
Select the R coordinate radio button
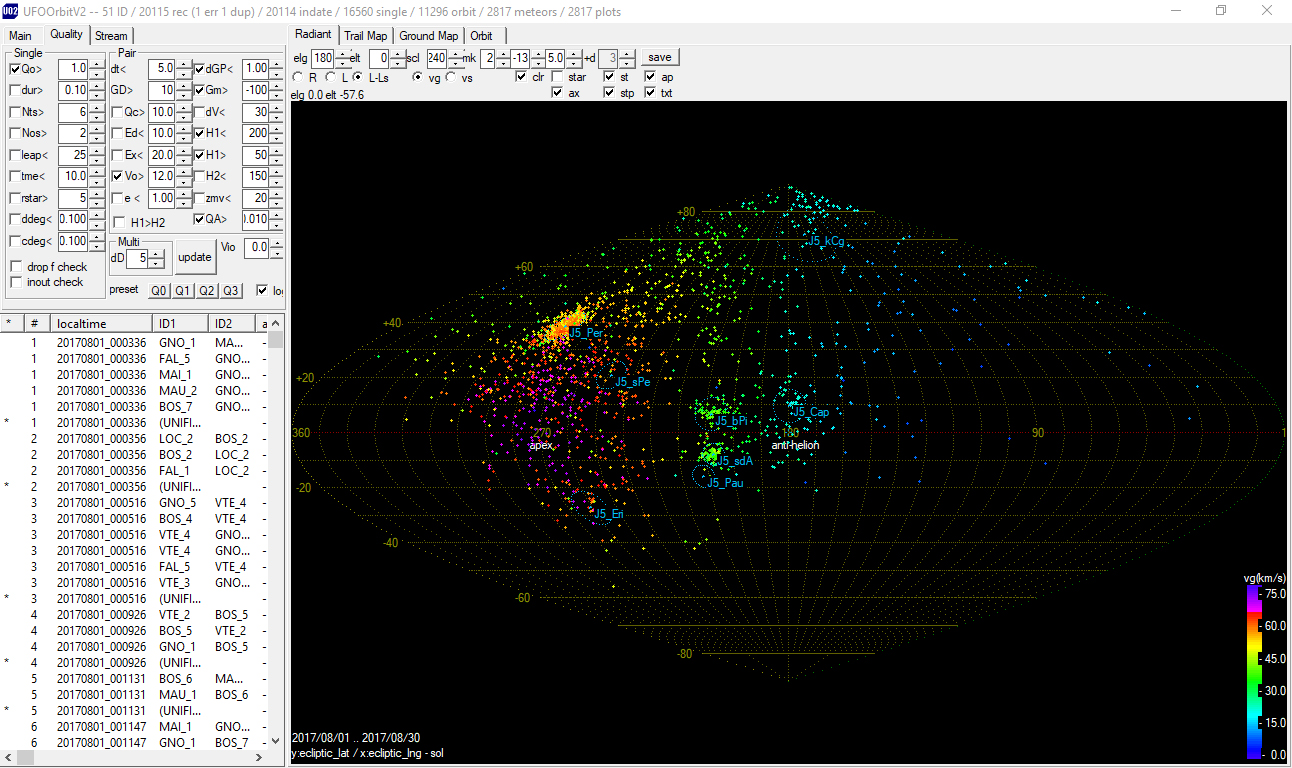(x=298, y=77)
